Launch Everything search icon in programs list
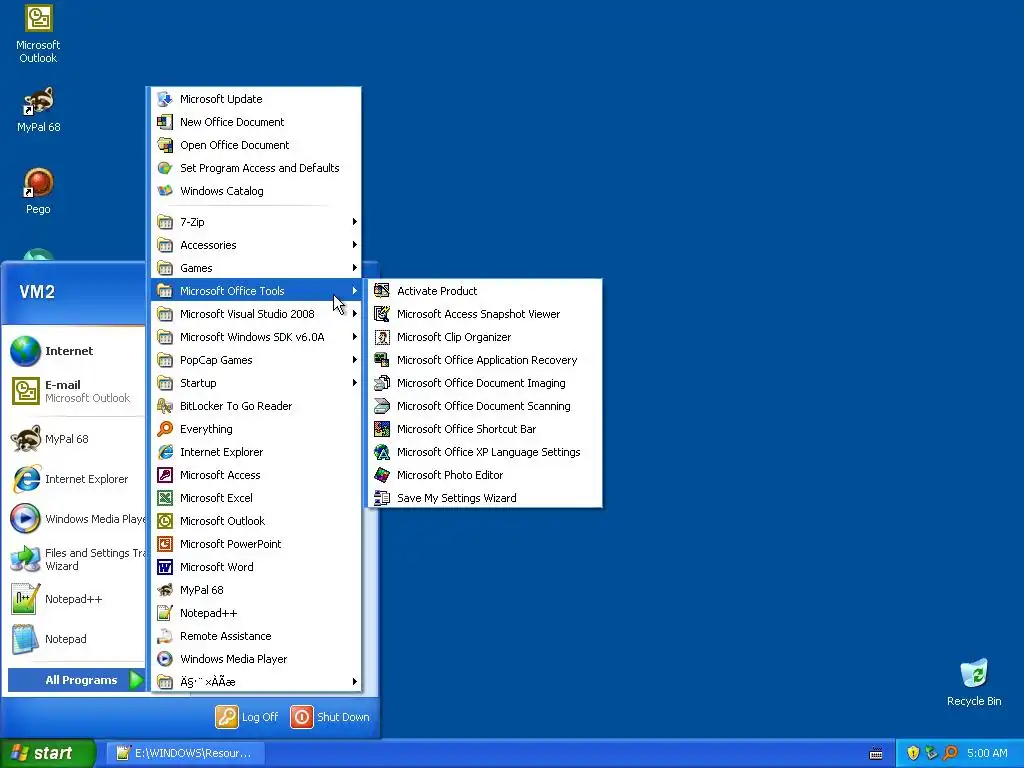Viewport: 1024px width, 768px height. [x=165, y=428]
